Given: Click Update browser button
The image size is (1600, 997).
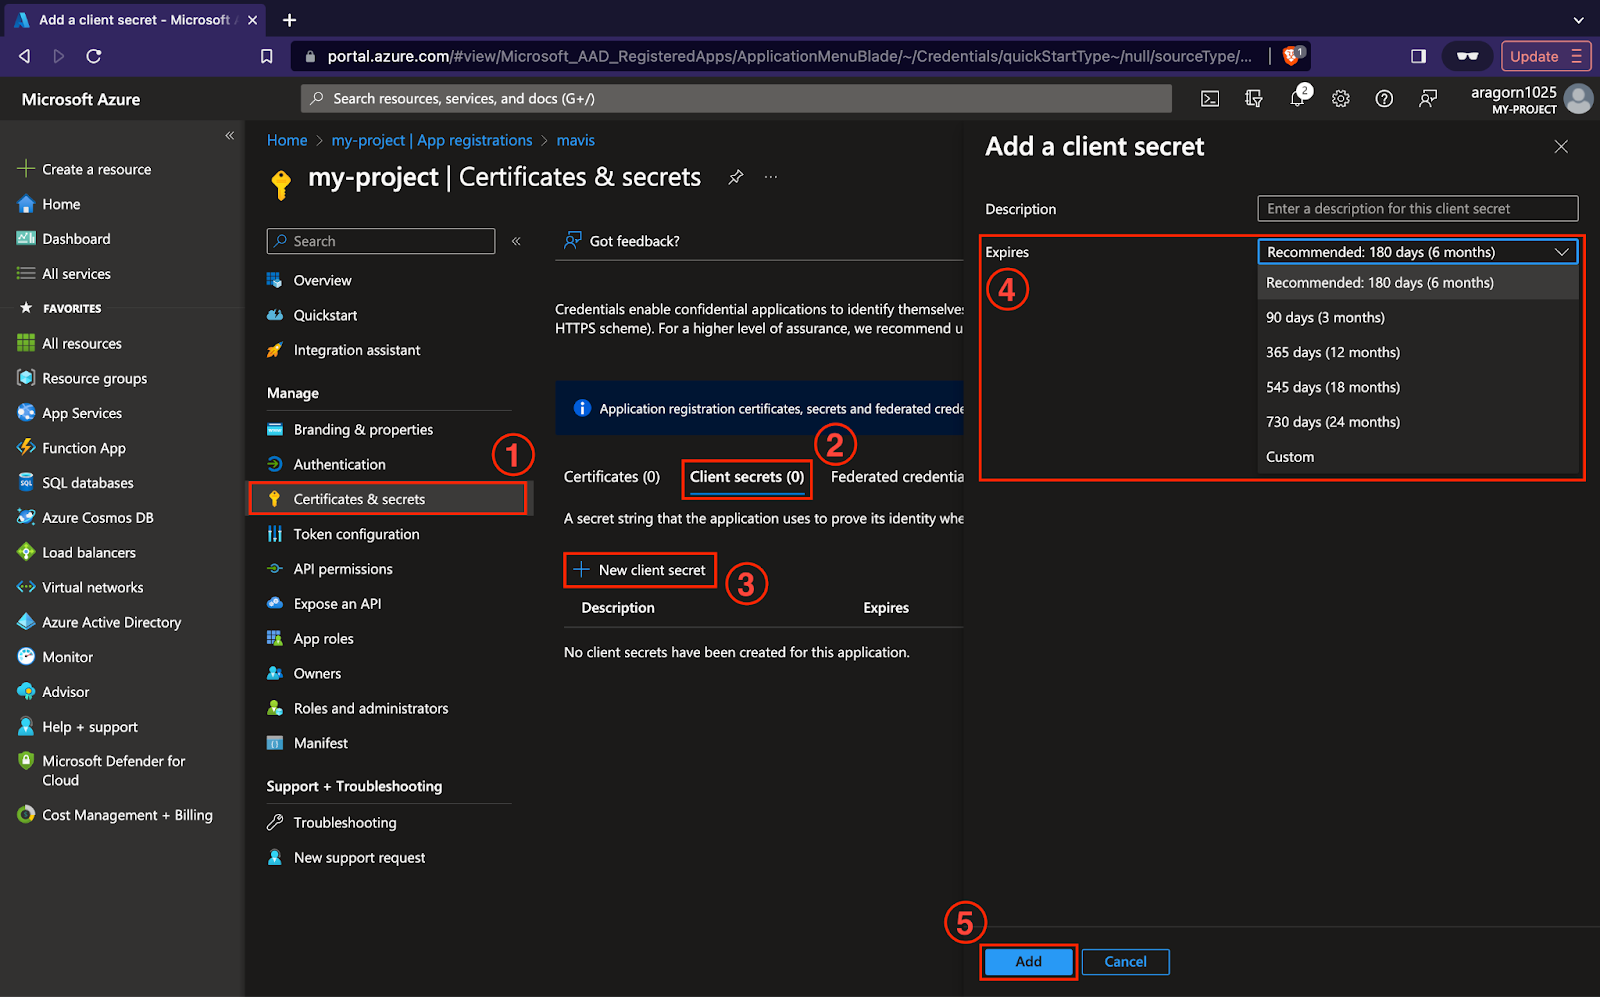Looking at the screenshot, I should tap(1545, 56).
